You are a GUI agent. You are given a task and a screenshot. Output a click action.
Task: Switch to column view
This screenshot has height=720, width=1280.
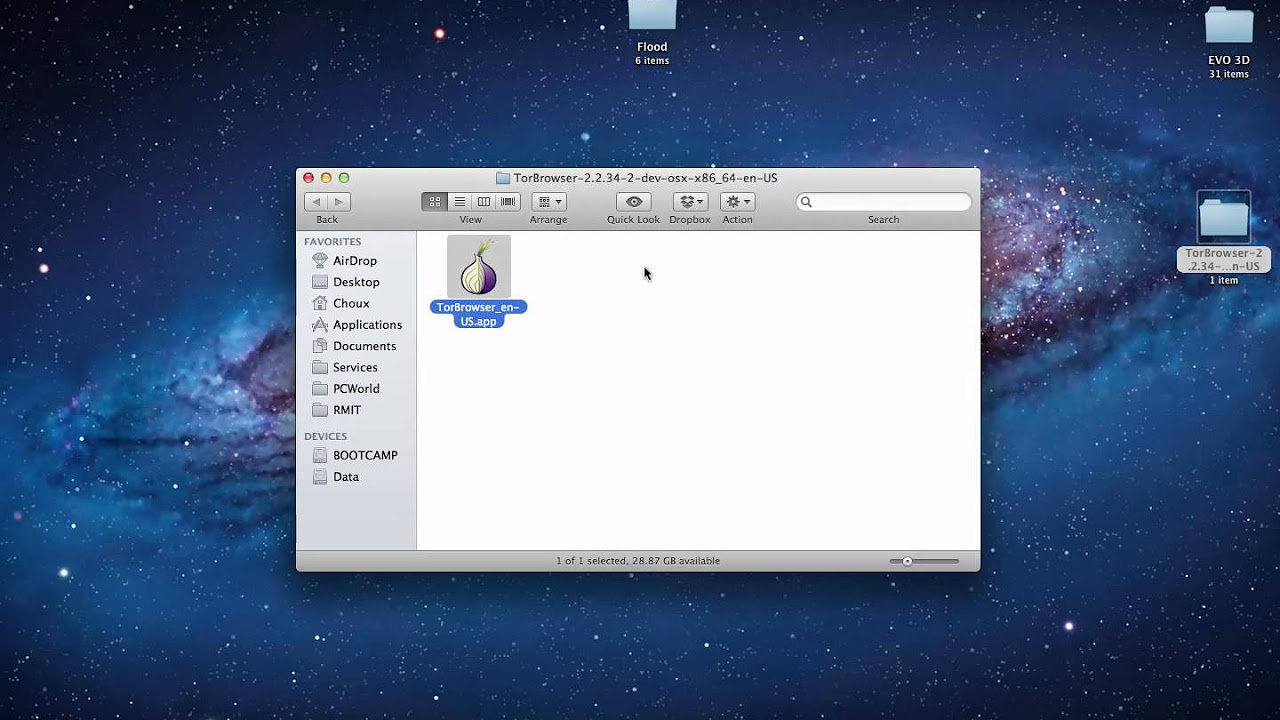pyautogui.click(x=484, y=202)
